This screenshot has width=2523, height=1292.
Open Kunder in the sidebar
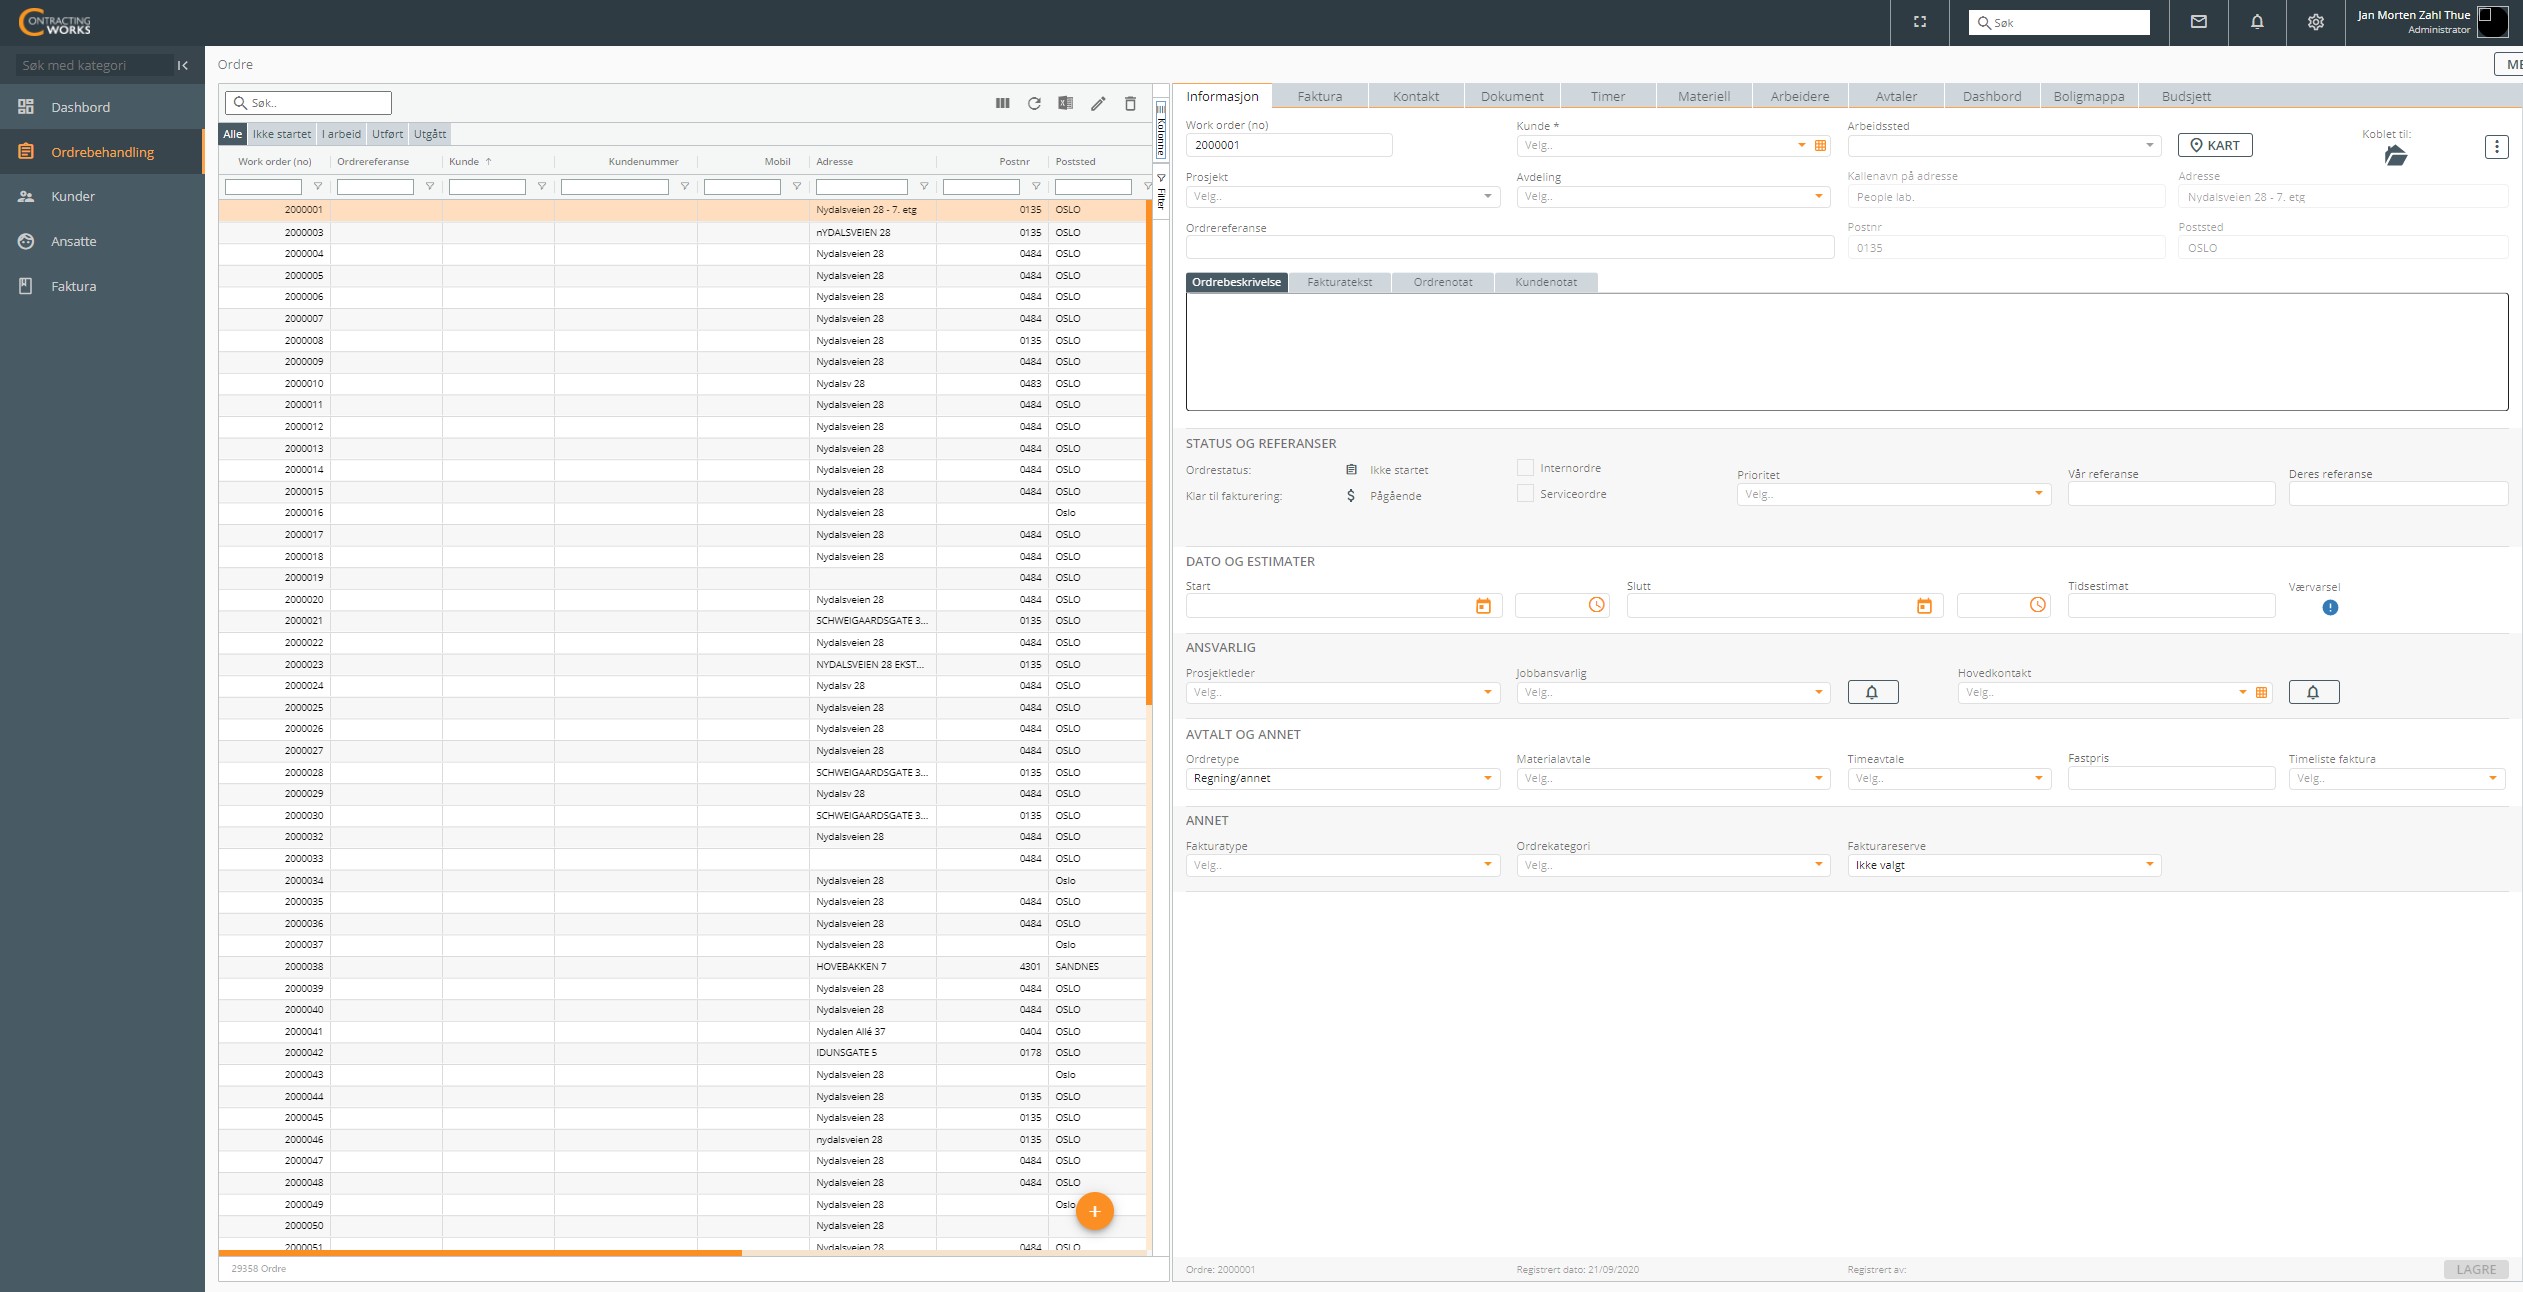point(73,196)
